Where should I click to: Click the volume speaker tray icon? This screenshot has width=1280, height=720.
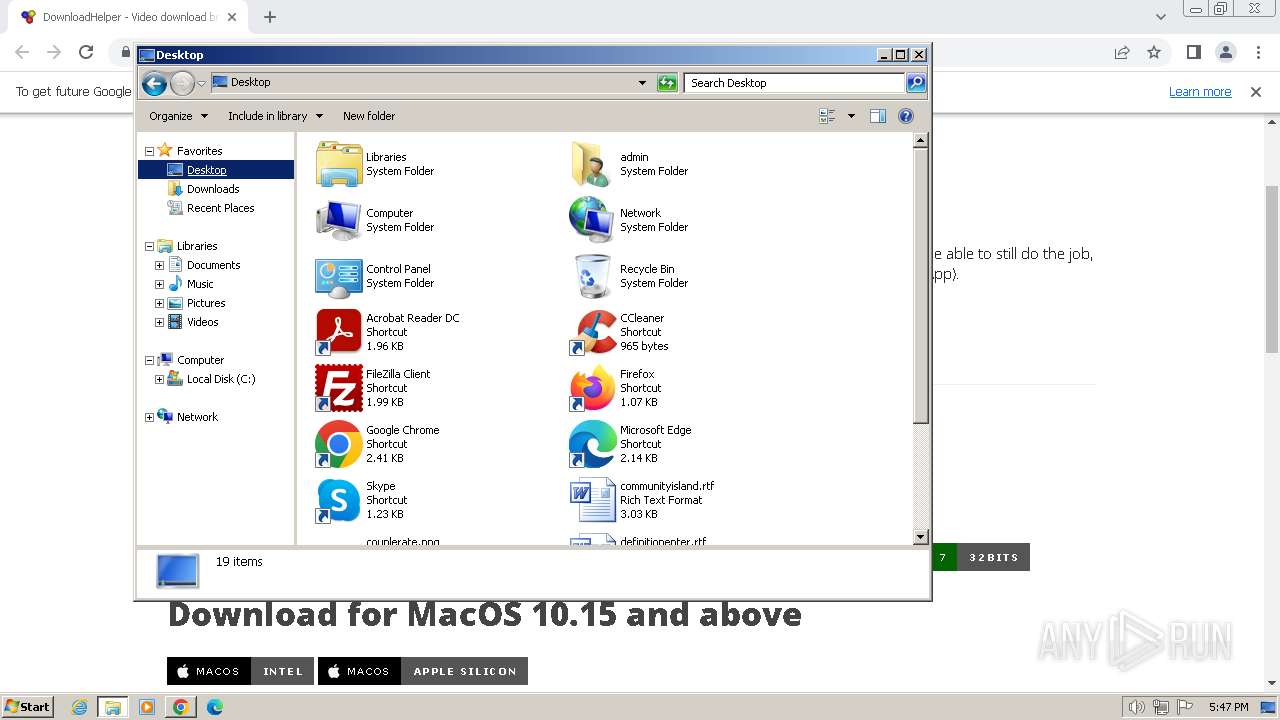coord(1136,707)
